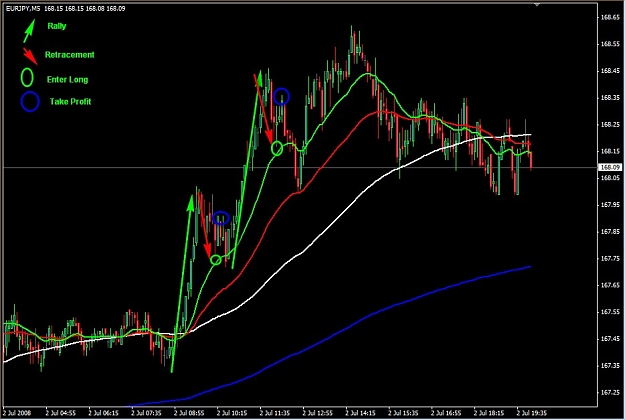The image size is (625, 420).
Task: Click the '2 Jul 11:35' time axis label
Action: (275, 413)
